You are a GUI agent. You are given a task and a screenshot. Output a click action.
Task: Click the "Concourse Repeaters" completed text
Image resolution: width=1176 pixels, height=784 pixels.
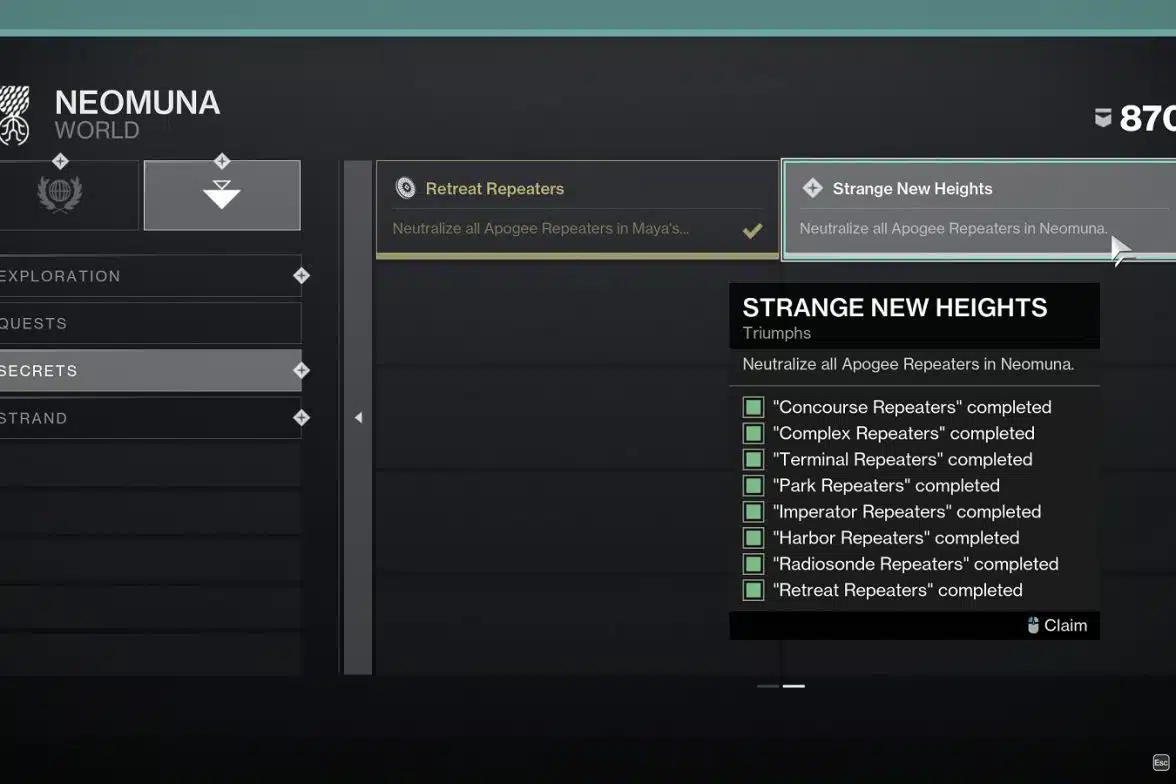912,407
